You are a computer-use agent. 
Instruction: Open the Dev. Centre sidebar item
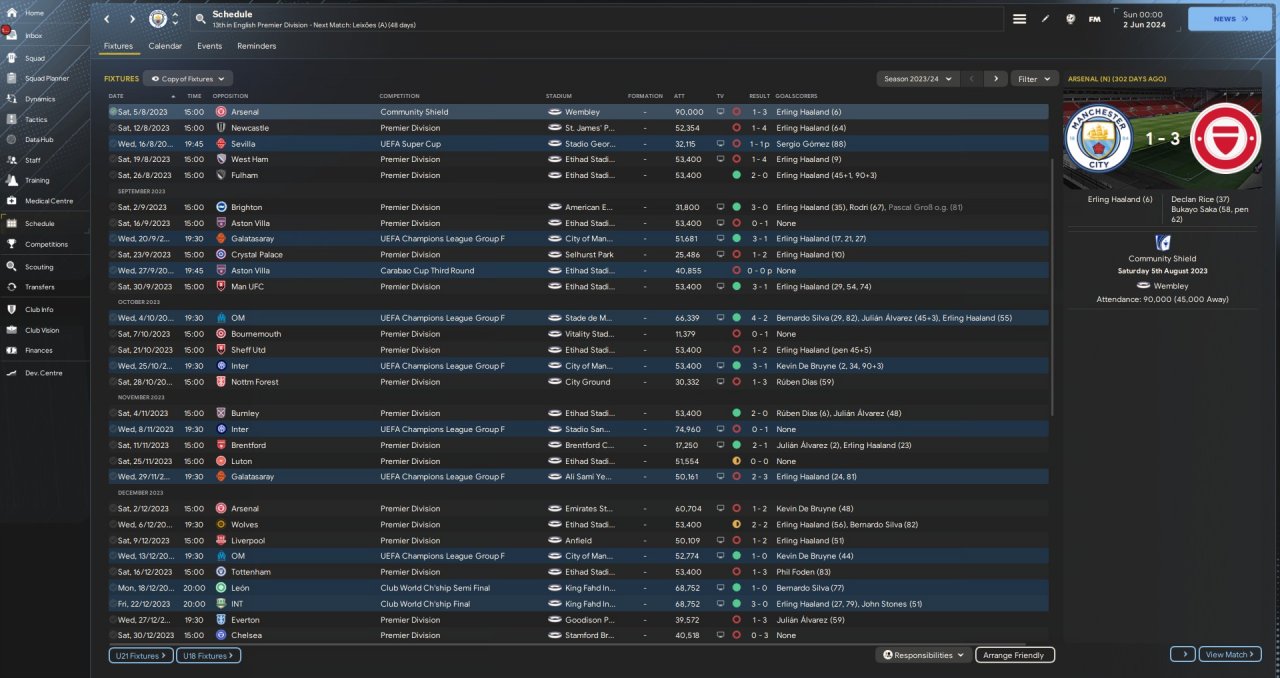point(44,373)
